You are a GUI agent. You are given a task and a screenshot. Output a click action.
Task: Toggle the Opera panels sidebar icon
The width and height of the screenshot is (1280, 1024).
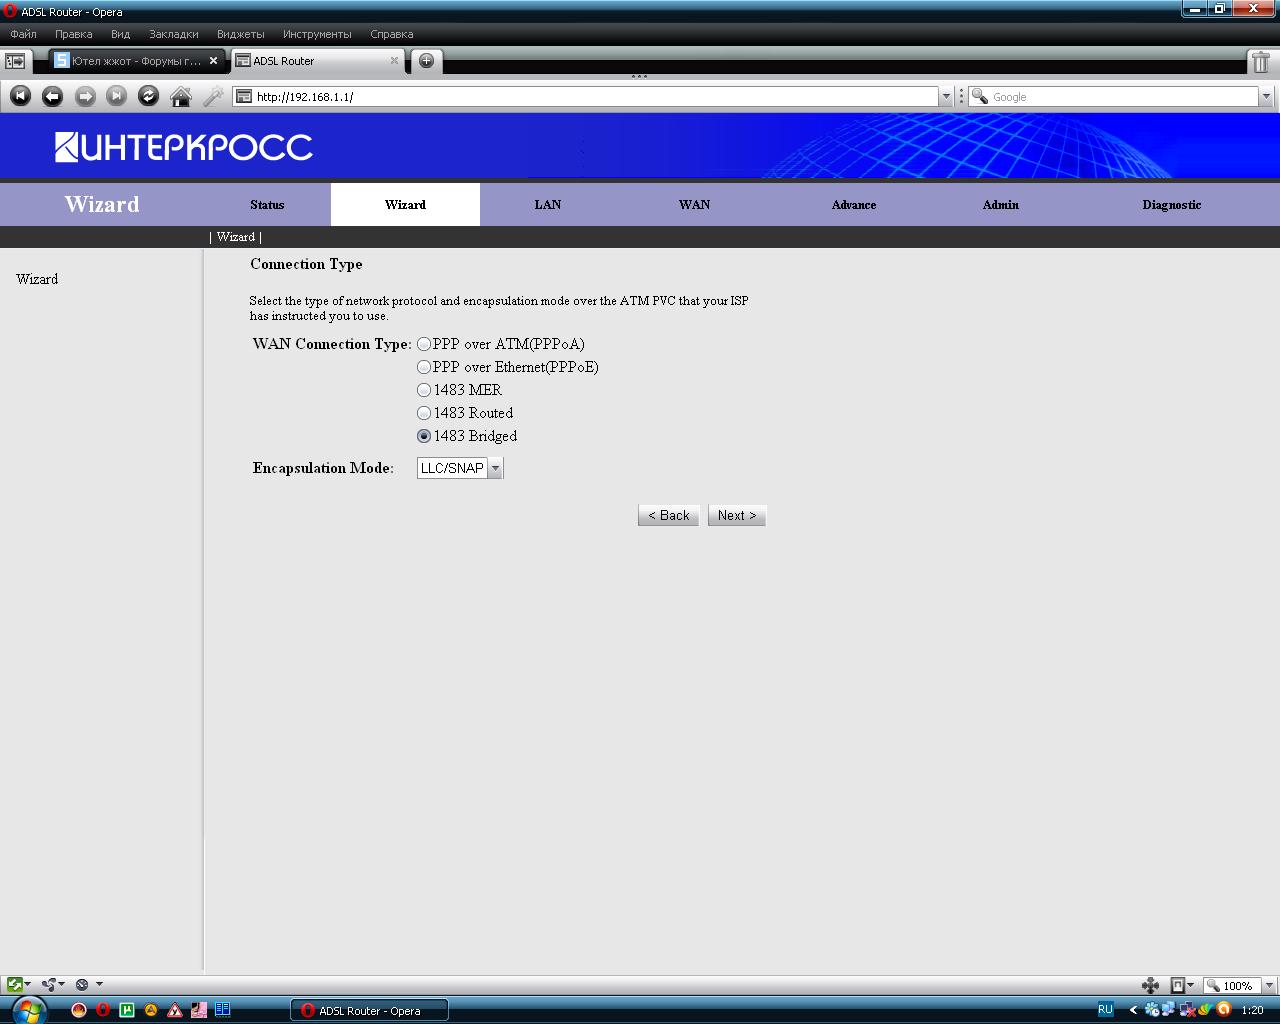tap(15, 61)
